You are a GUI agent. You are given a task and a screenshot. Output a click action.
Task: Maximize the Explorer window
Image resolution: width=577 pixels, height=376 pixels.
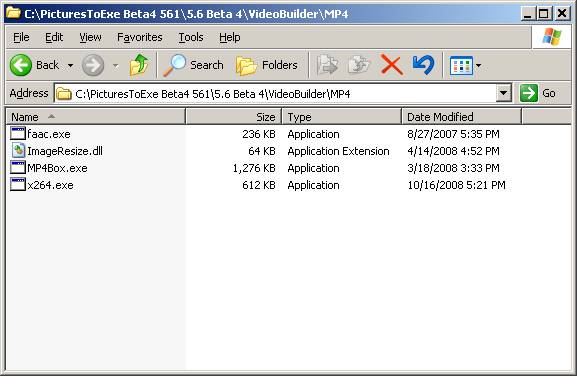tap(544, 14)
